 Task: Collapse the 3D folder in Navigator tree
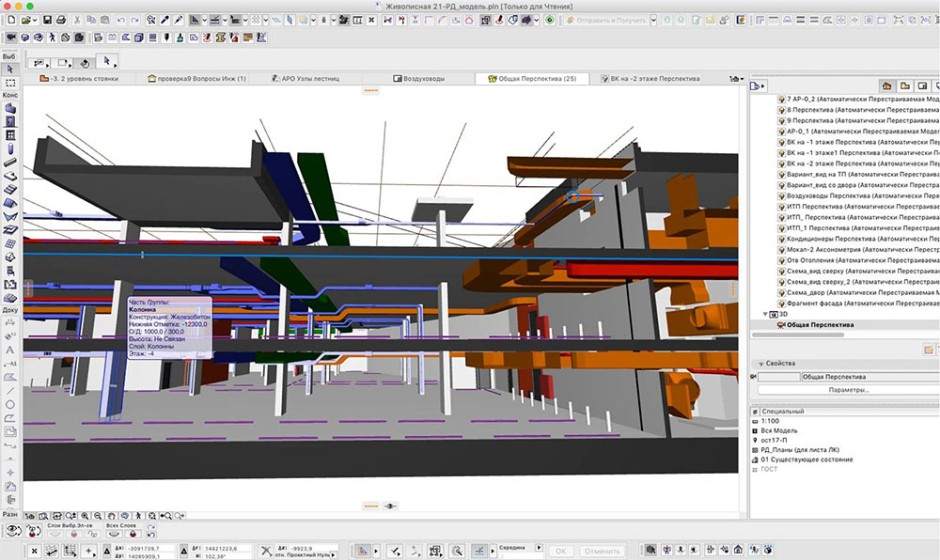click(x=765, y=314)
